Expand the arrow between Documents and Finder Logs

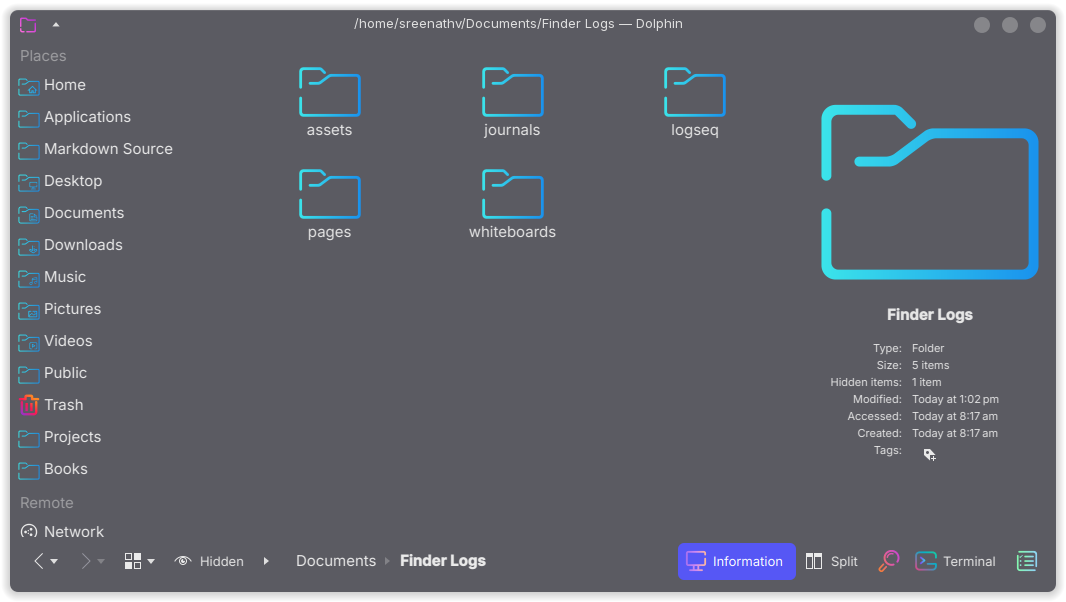point(388,561)
